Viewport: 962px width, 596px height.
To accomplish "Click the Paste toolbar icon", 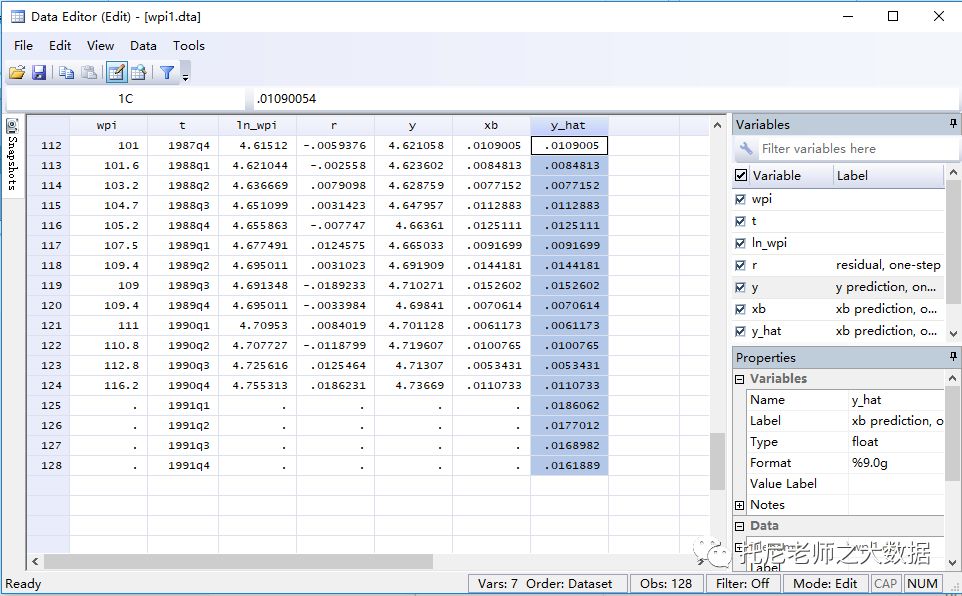I will pyautogui.click(x=89, y=73).
